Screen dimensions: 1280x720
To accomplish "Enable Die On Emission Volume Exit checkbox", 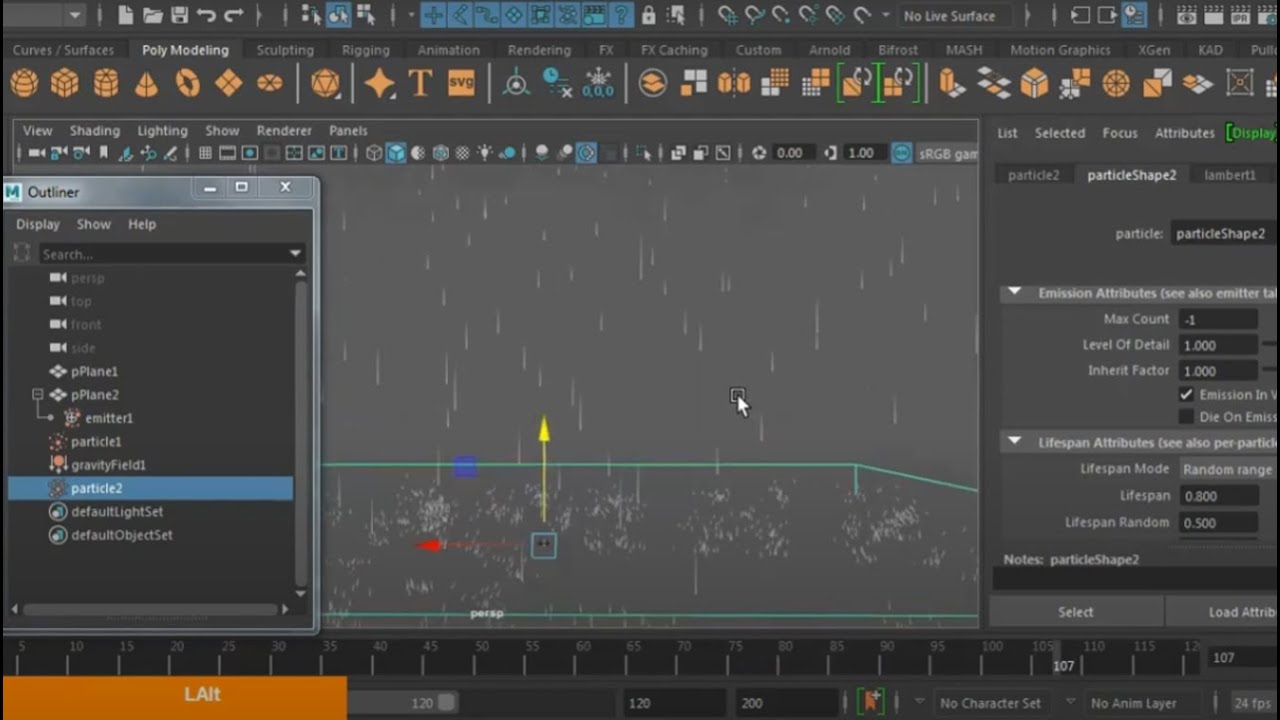I will click(1186, 417).
